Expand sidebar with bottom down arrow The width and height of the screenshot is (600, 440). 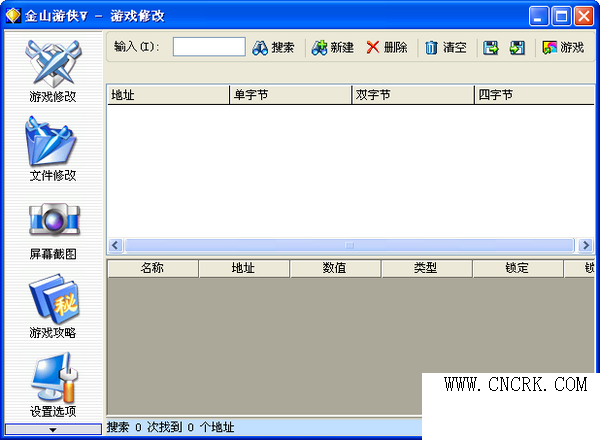point(53,429)
